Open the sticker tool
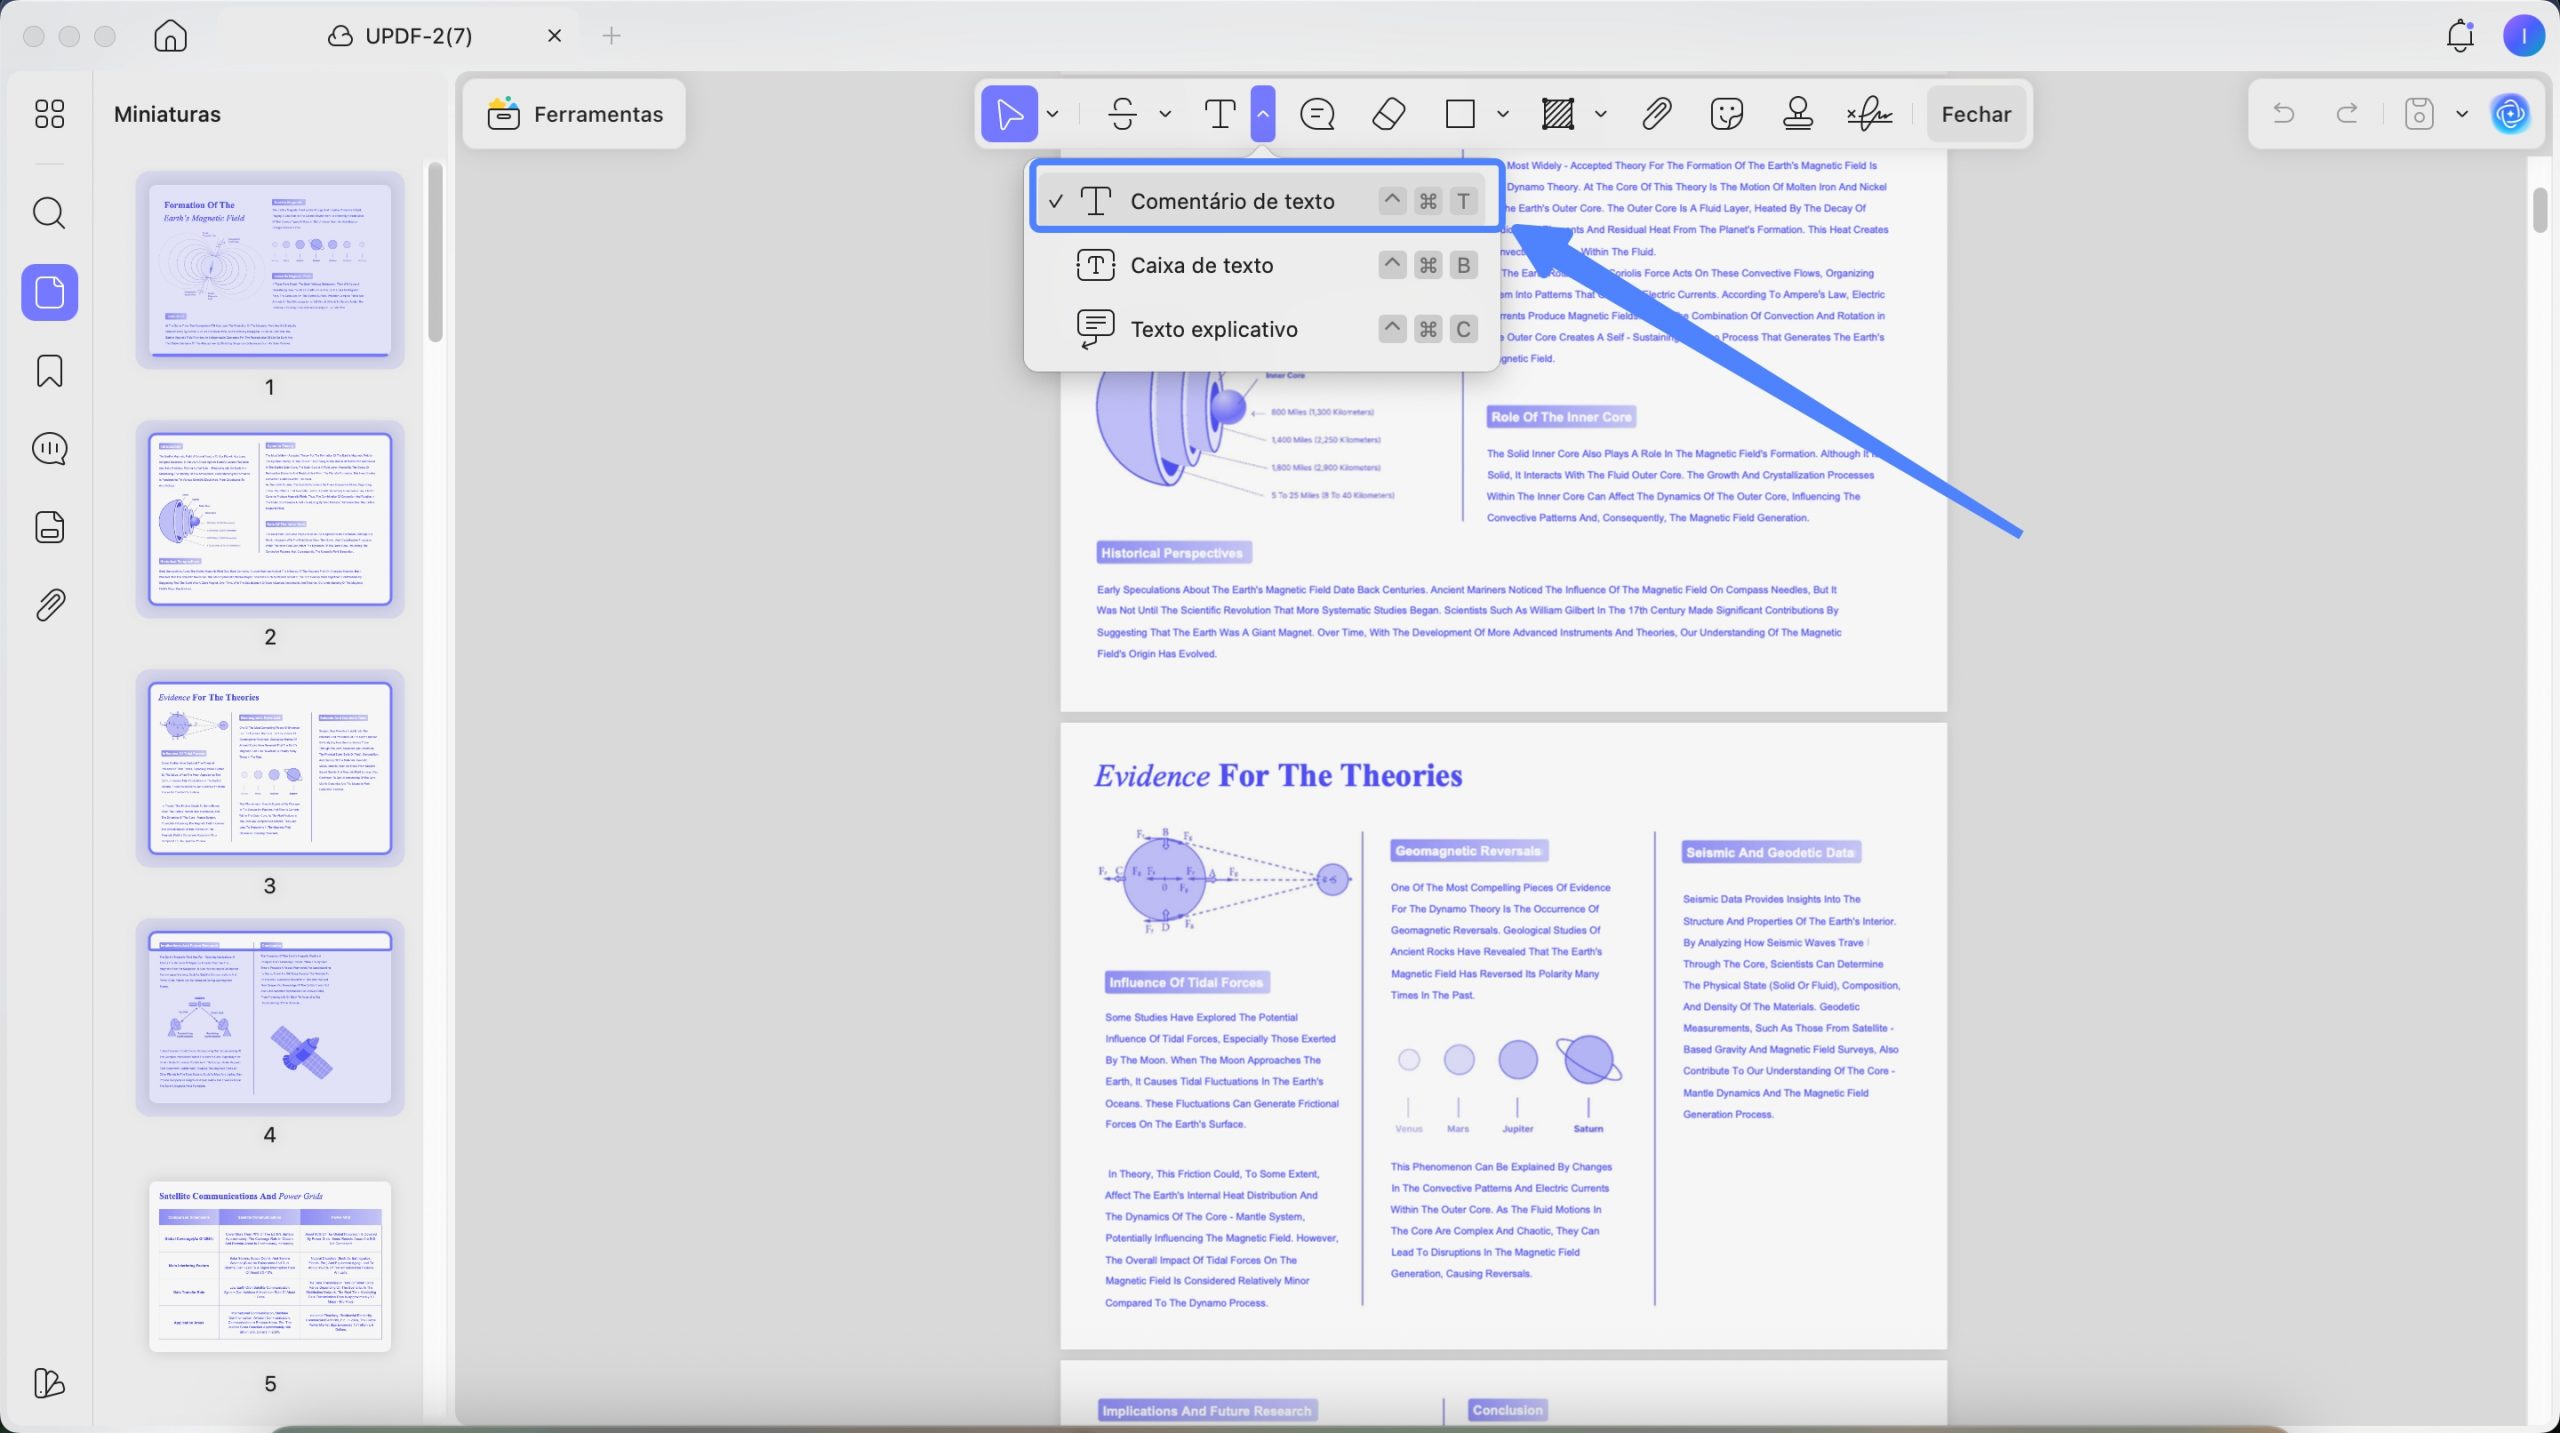 (1727, 114)
